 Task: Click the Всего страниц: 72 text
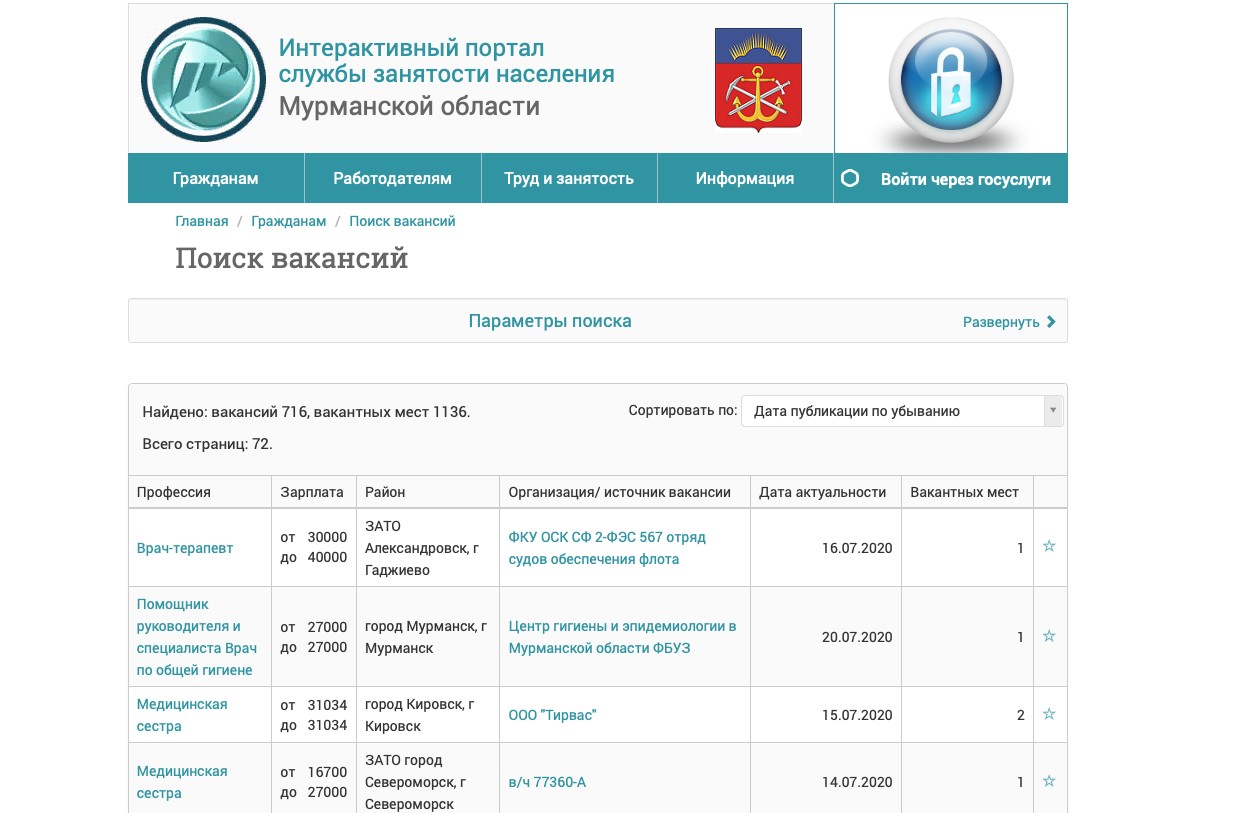207,444
